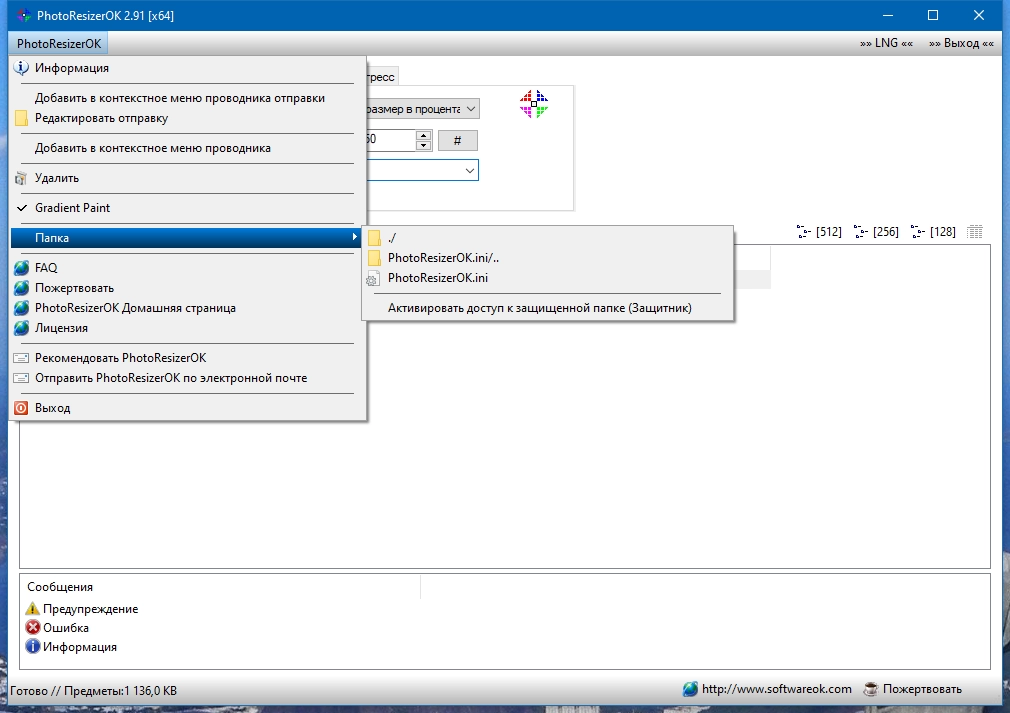This screenshot has width=1010, height=713.
Task: Toggle the Gradient Paint checkmark option
Action: (x=21, y=208)
